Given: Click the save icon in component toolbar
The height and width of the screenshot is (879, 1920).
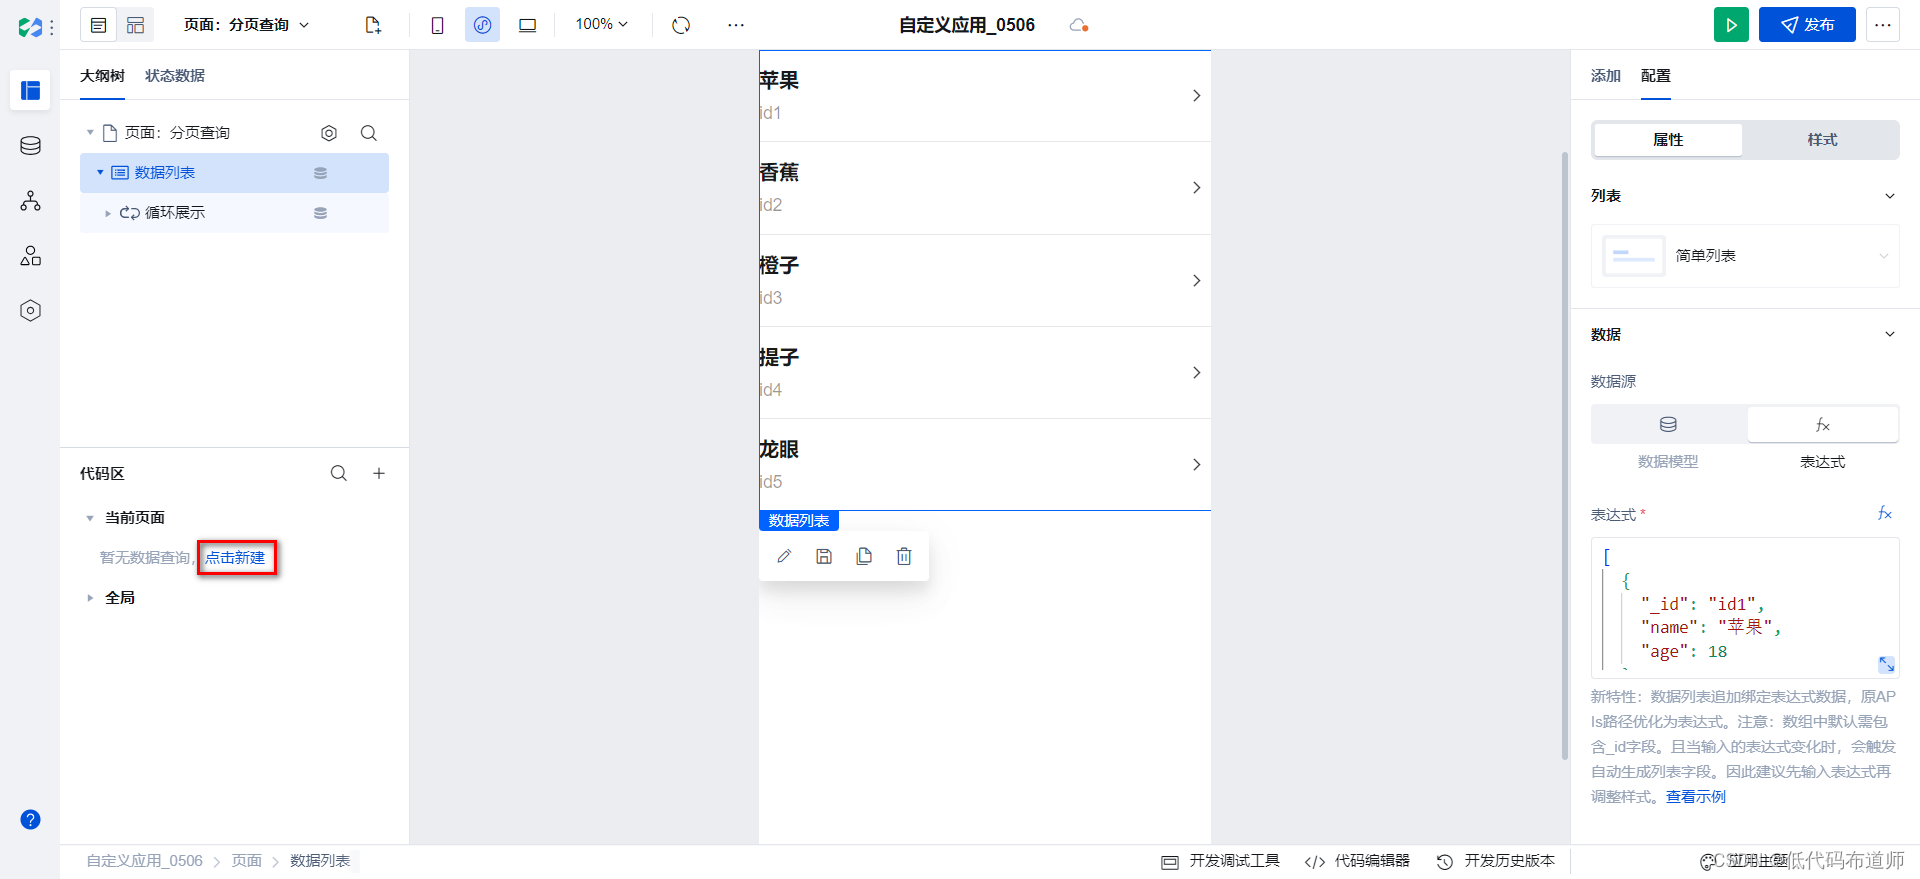Looking at the screenshot, I should click(x=824, y=557).
